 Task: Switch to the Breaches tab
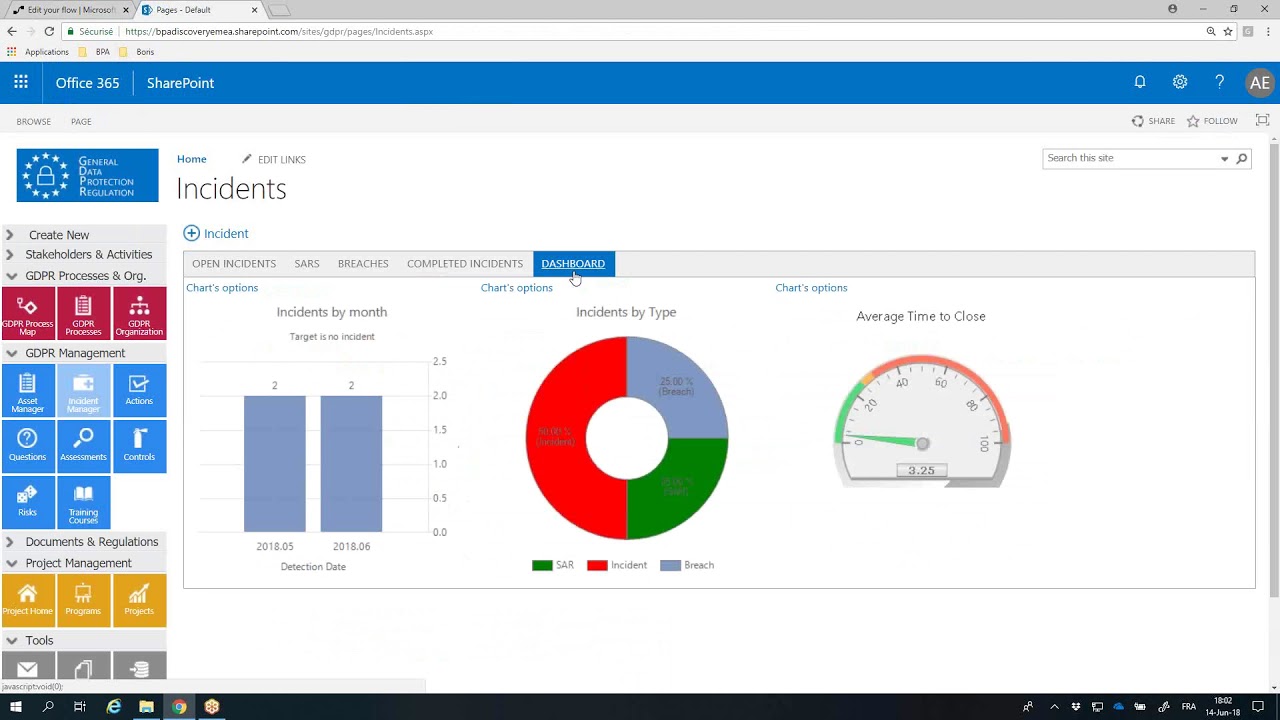[x=363, y=264]
